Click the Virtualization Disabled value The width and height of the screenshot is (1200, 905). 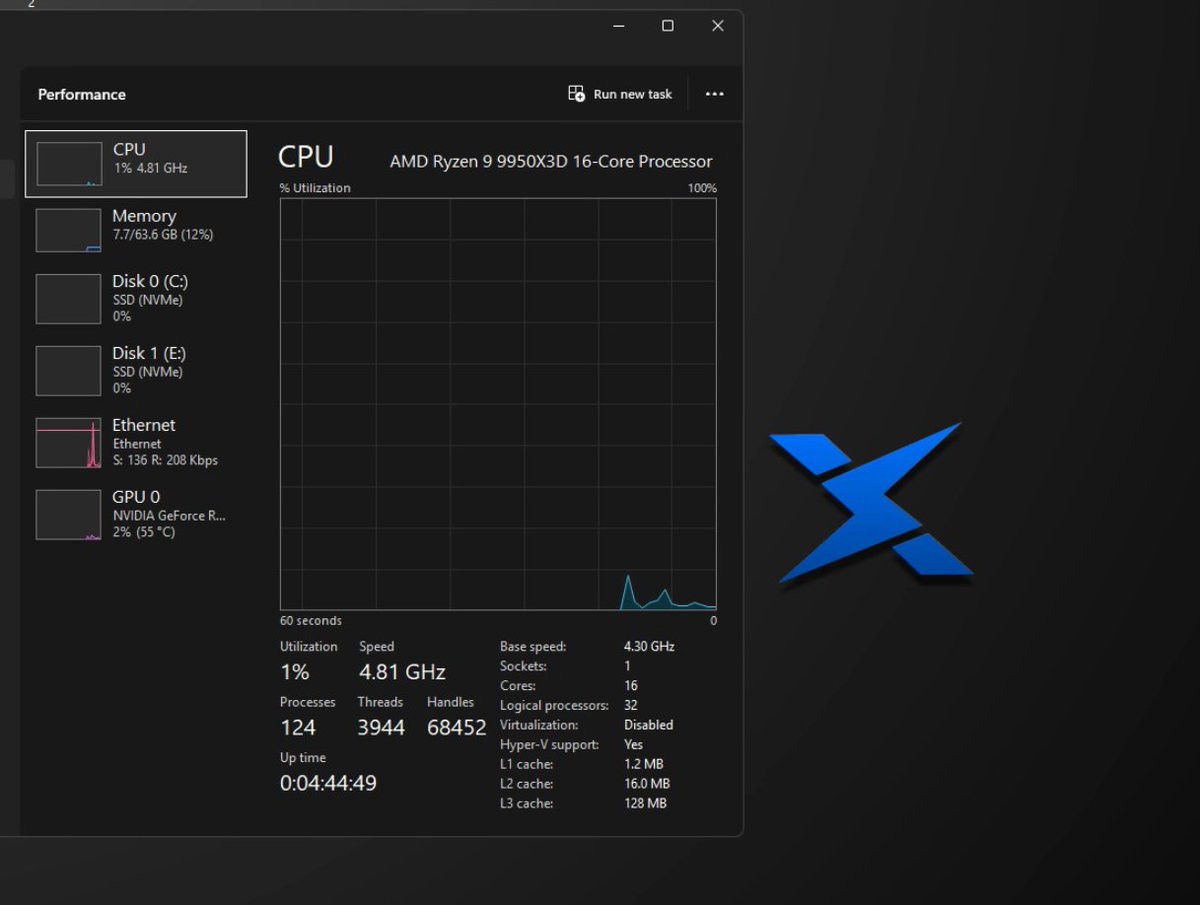pos(648,725)
